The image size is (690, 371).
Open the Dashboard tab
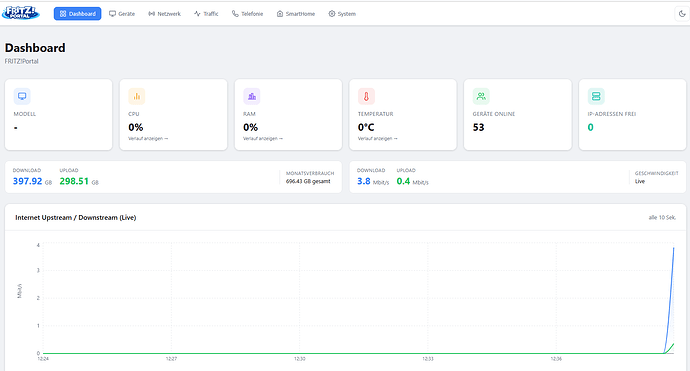point(77,14)
